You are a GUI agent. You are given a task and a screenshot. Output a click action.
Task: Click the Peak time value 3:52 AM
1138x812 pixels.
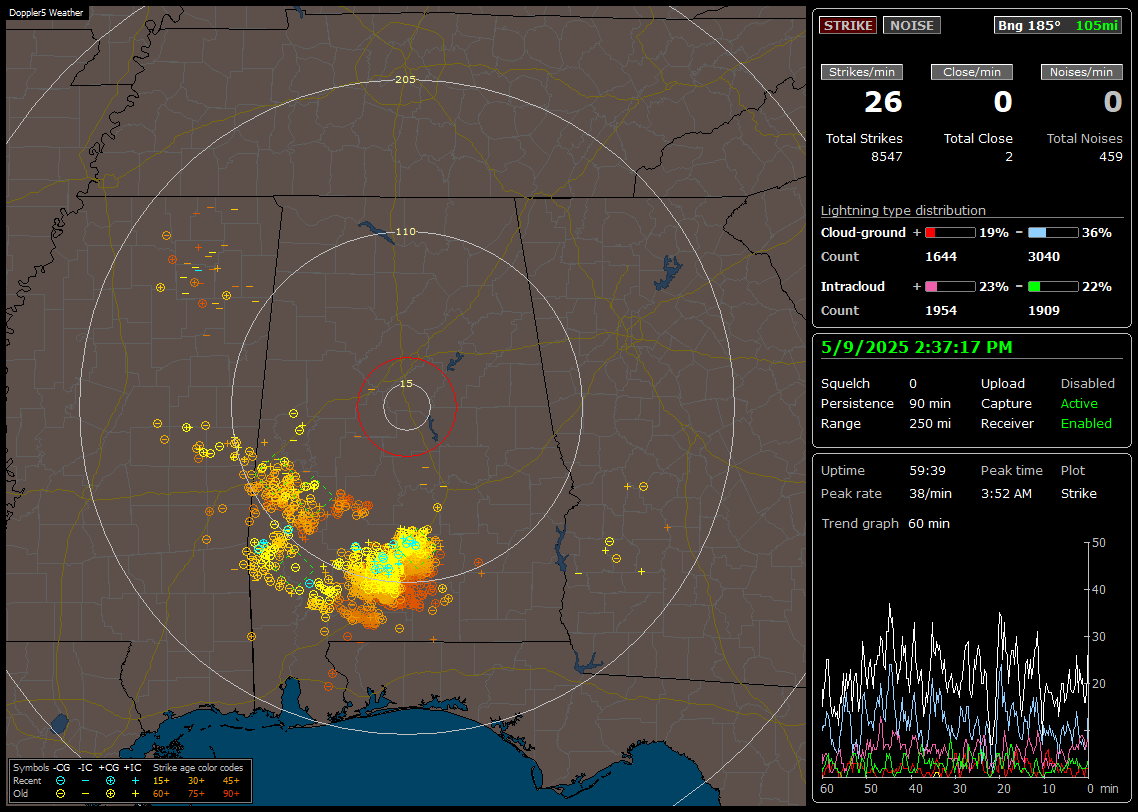[x=1006, y=493]
